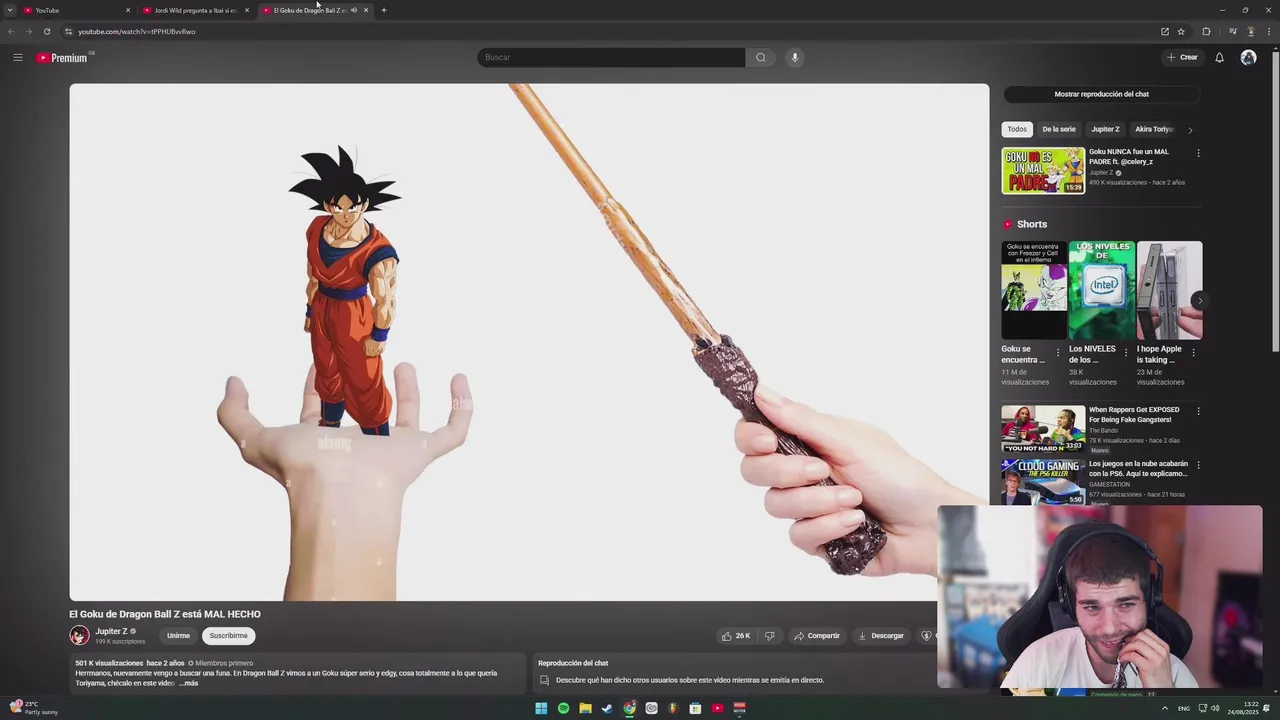Click the page vertical scrollbar
The height and width of the screenshot is (720, 1280).
coord(1275,200)
